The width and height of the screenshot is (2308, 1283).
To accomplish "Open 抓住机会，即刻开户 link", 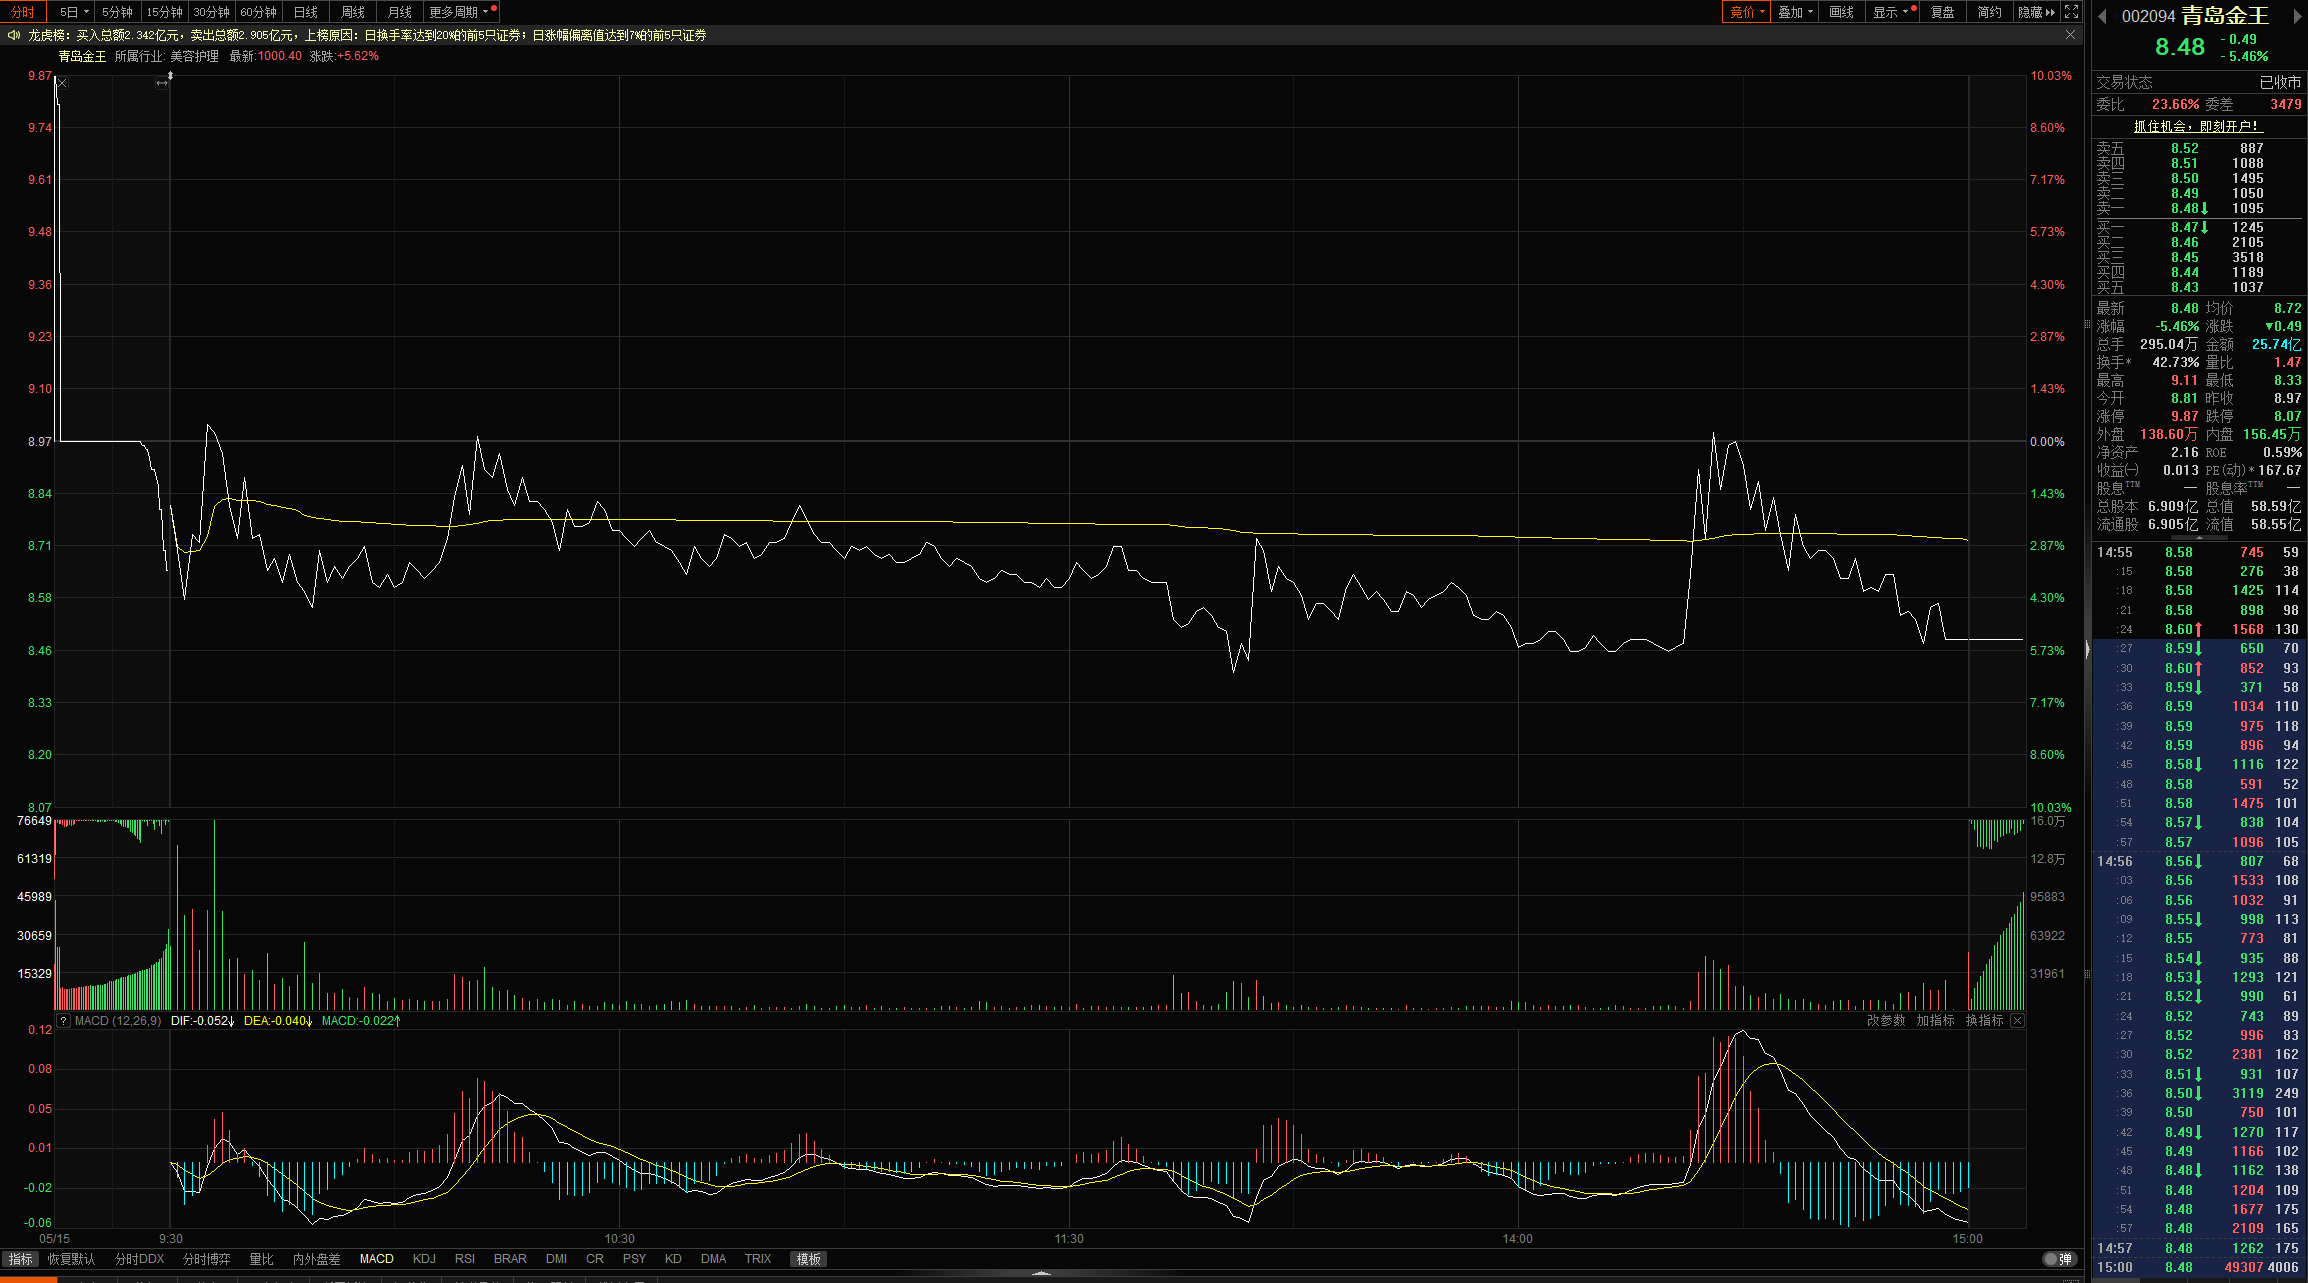I will [2196, 126].
